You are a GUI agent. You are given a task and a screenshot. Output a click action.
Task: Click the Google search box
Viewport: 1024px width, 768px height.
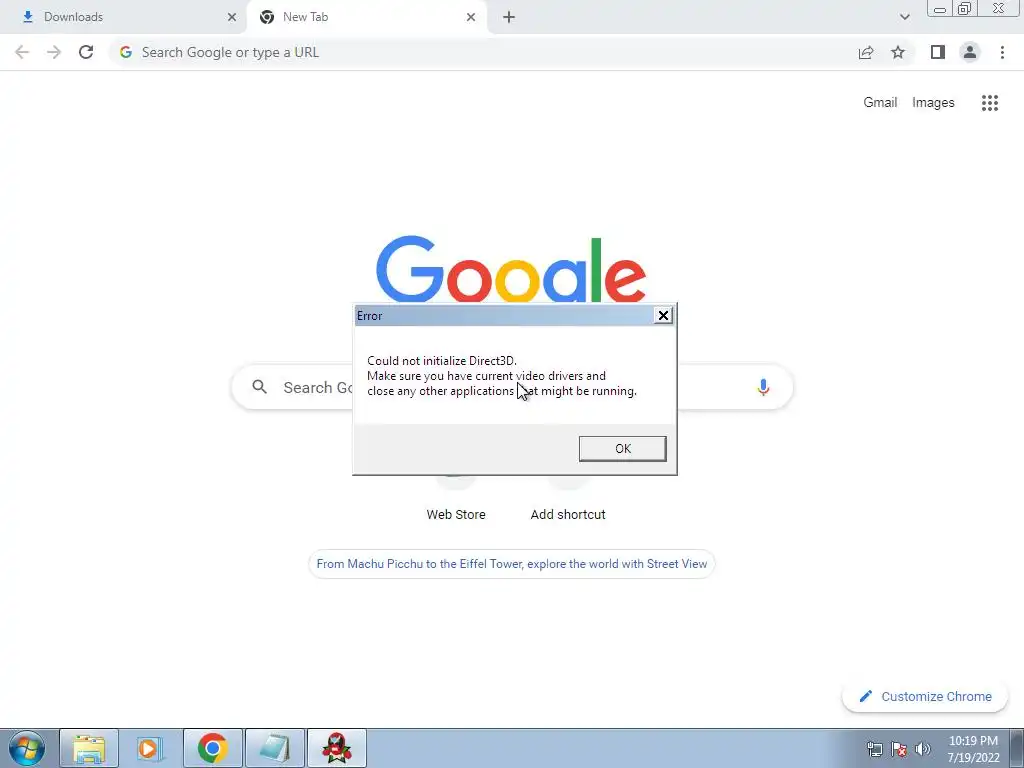(x=512, y=387)
